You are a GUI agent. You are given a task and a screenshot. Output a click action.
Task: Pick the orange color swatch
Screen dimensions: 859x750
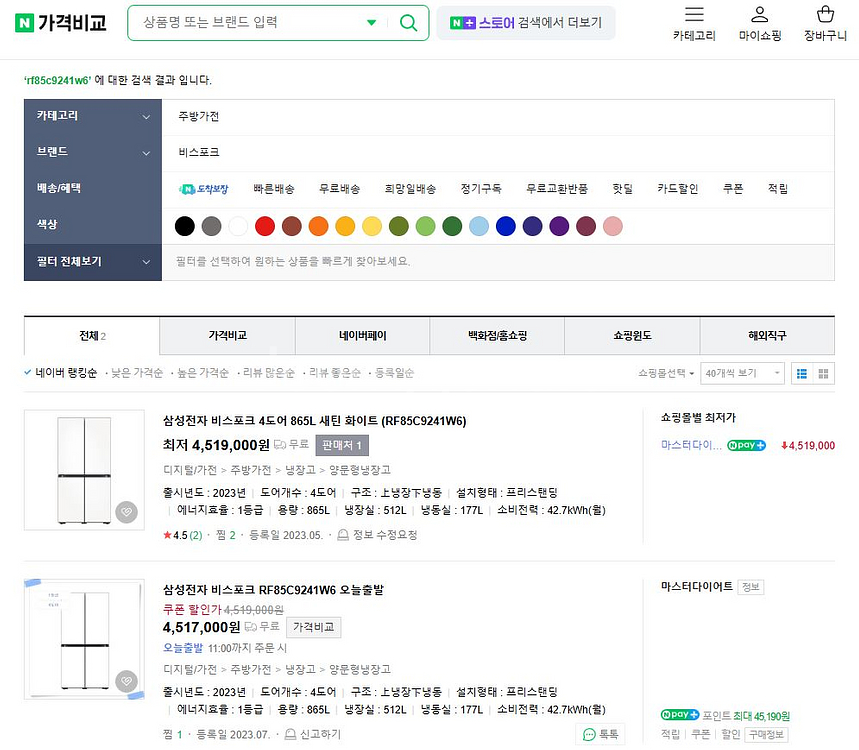point(318,226)
